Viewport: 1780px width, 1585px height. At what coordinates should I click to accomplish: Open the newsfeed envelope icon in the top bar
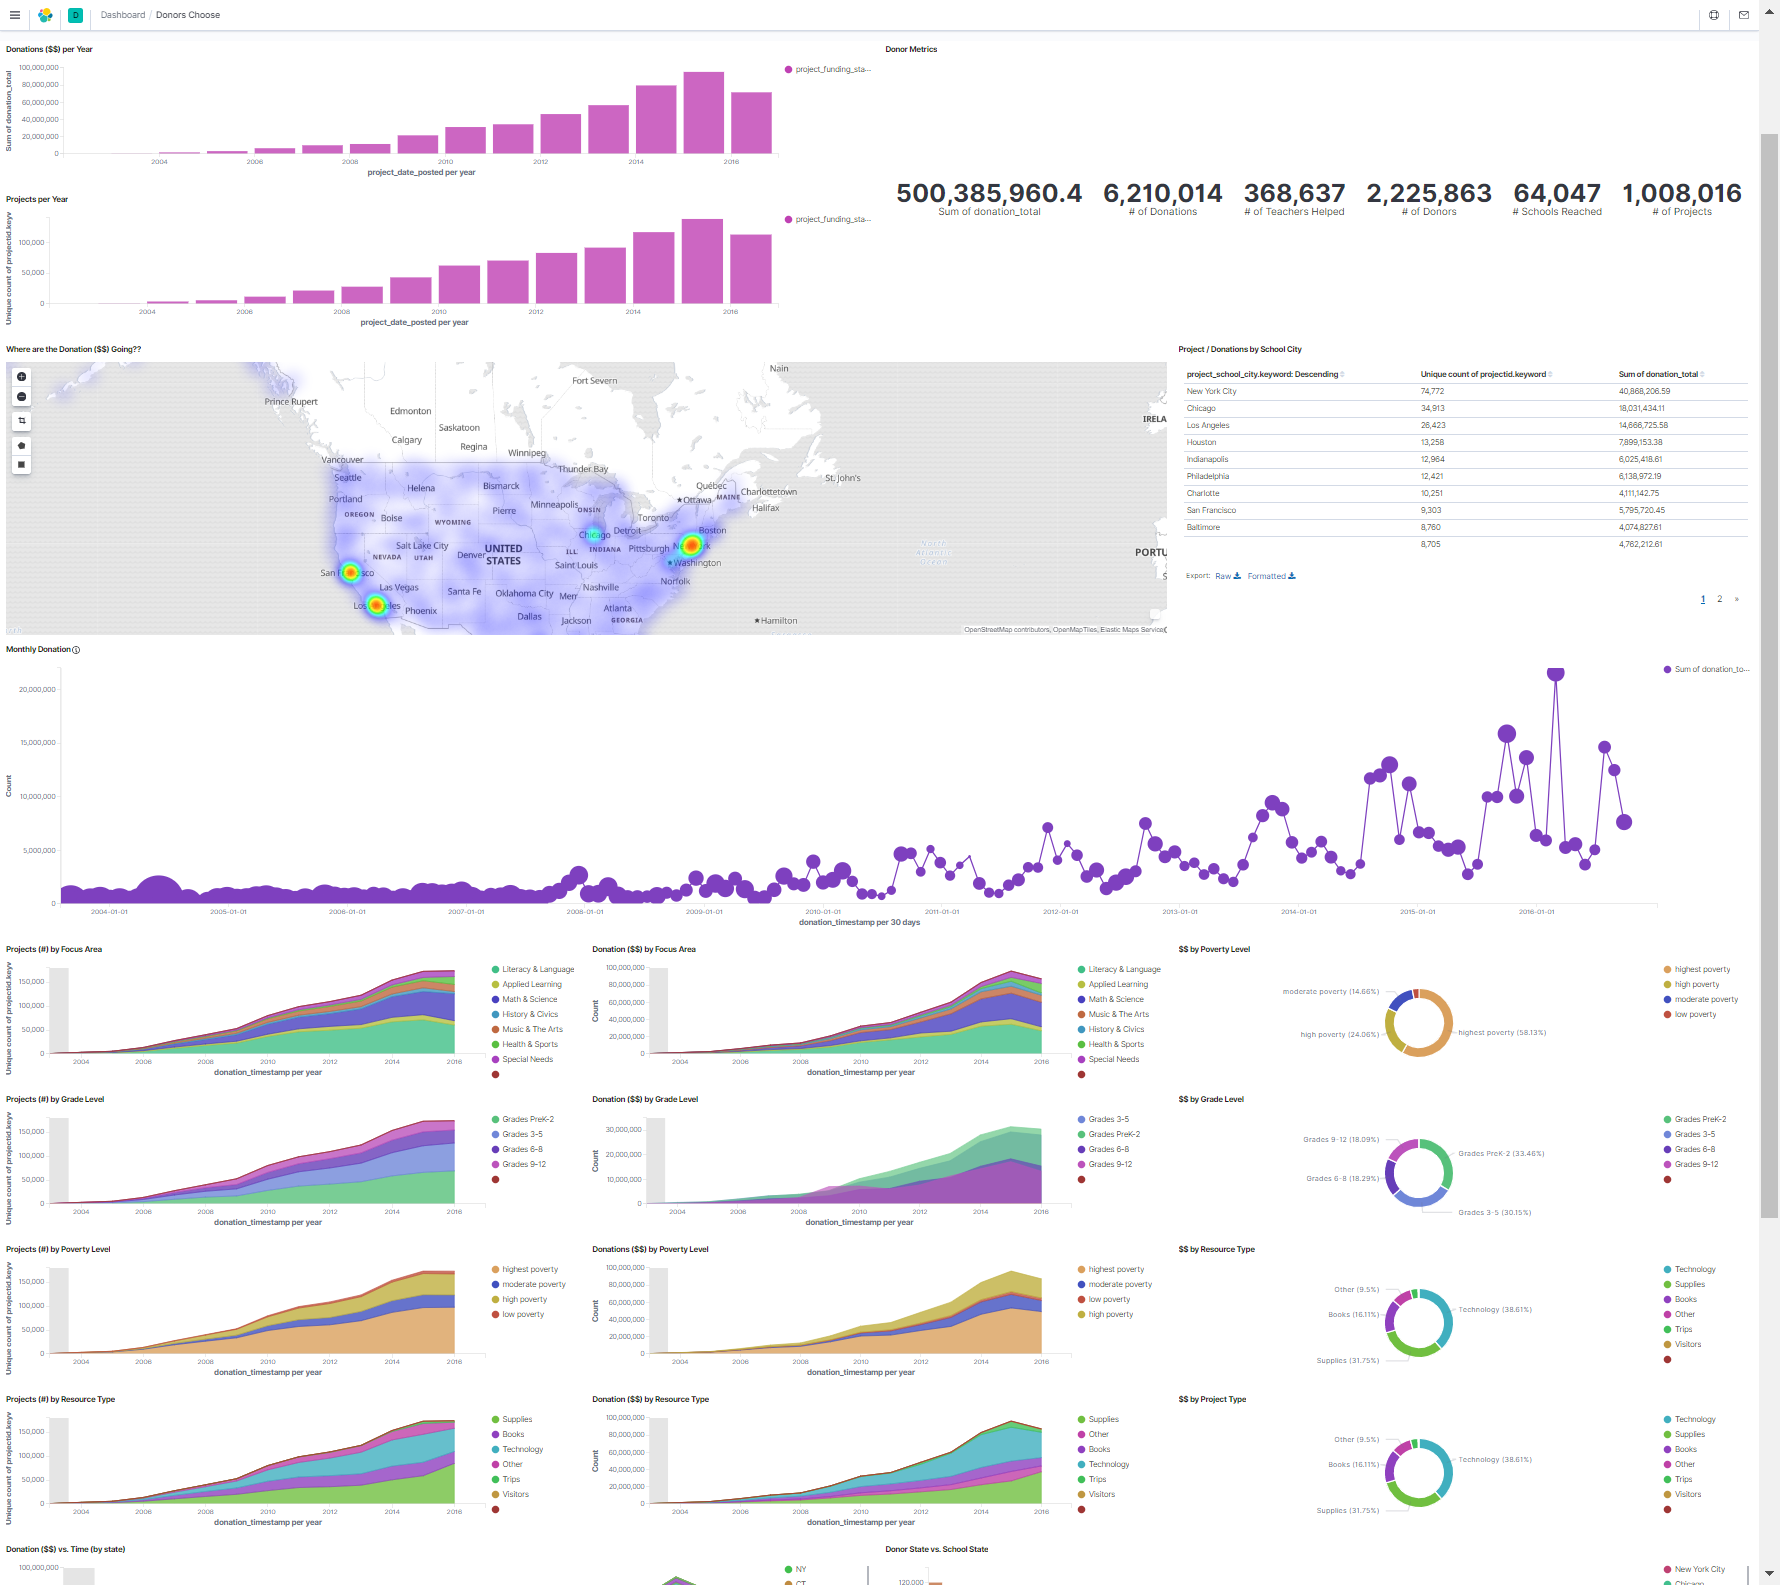click(1743, 15)
